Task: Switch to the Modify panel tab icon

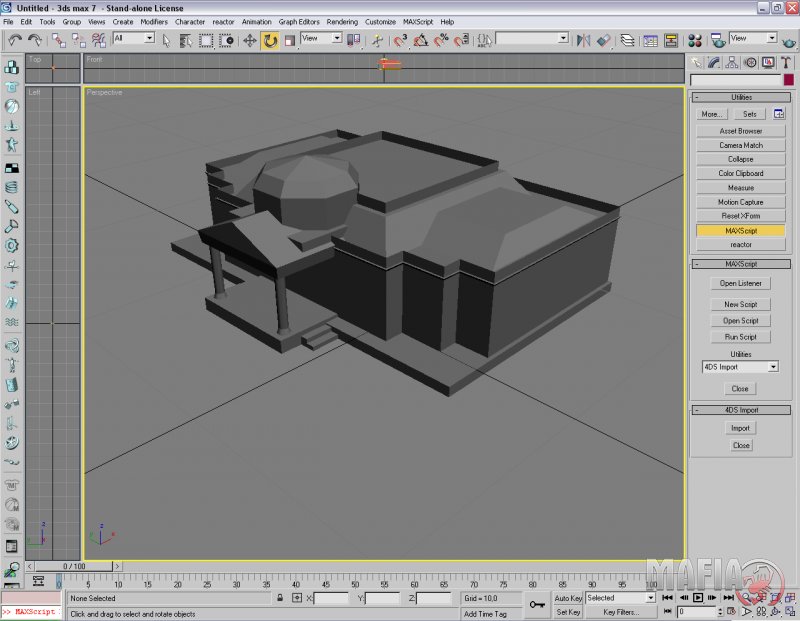Action: 713,63
